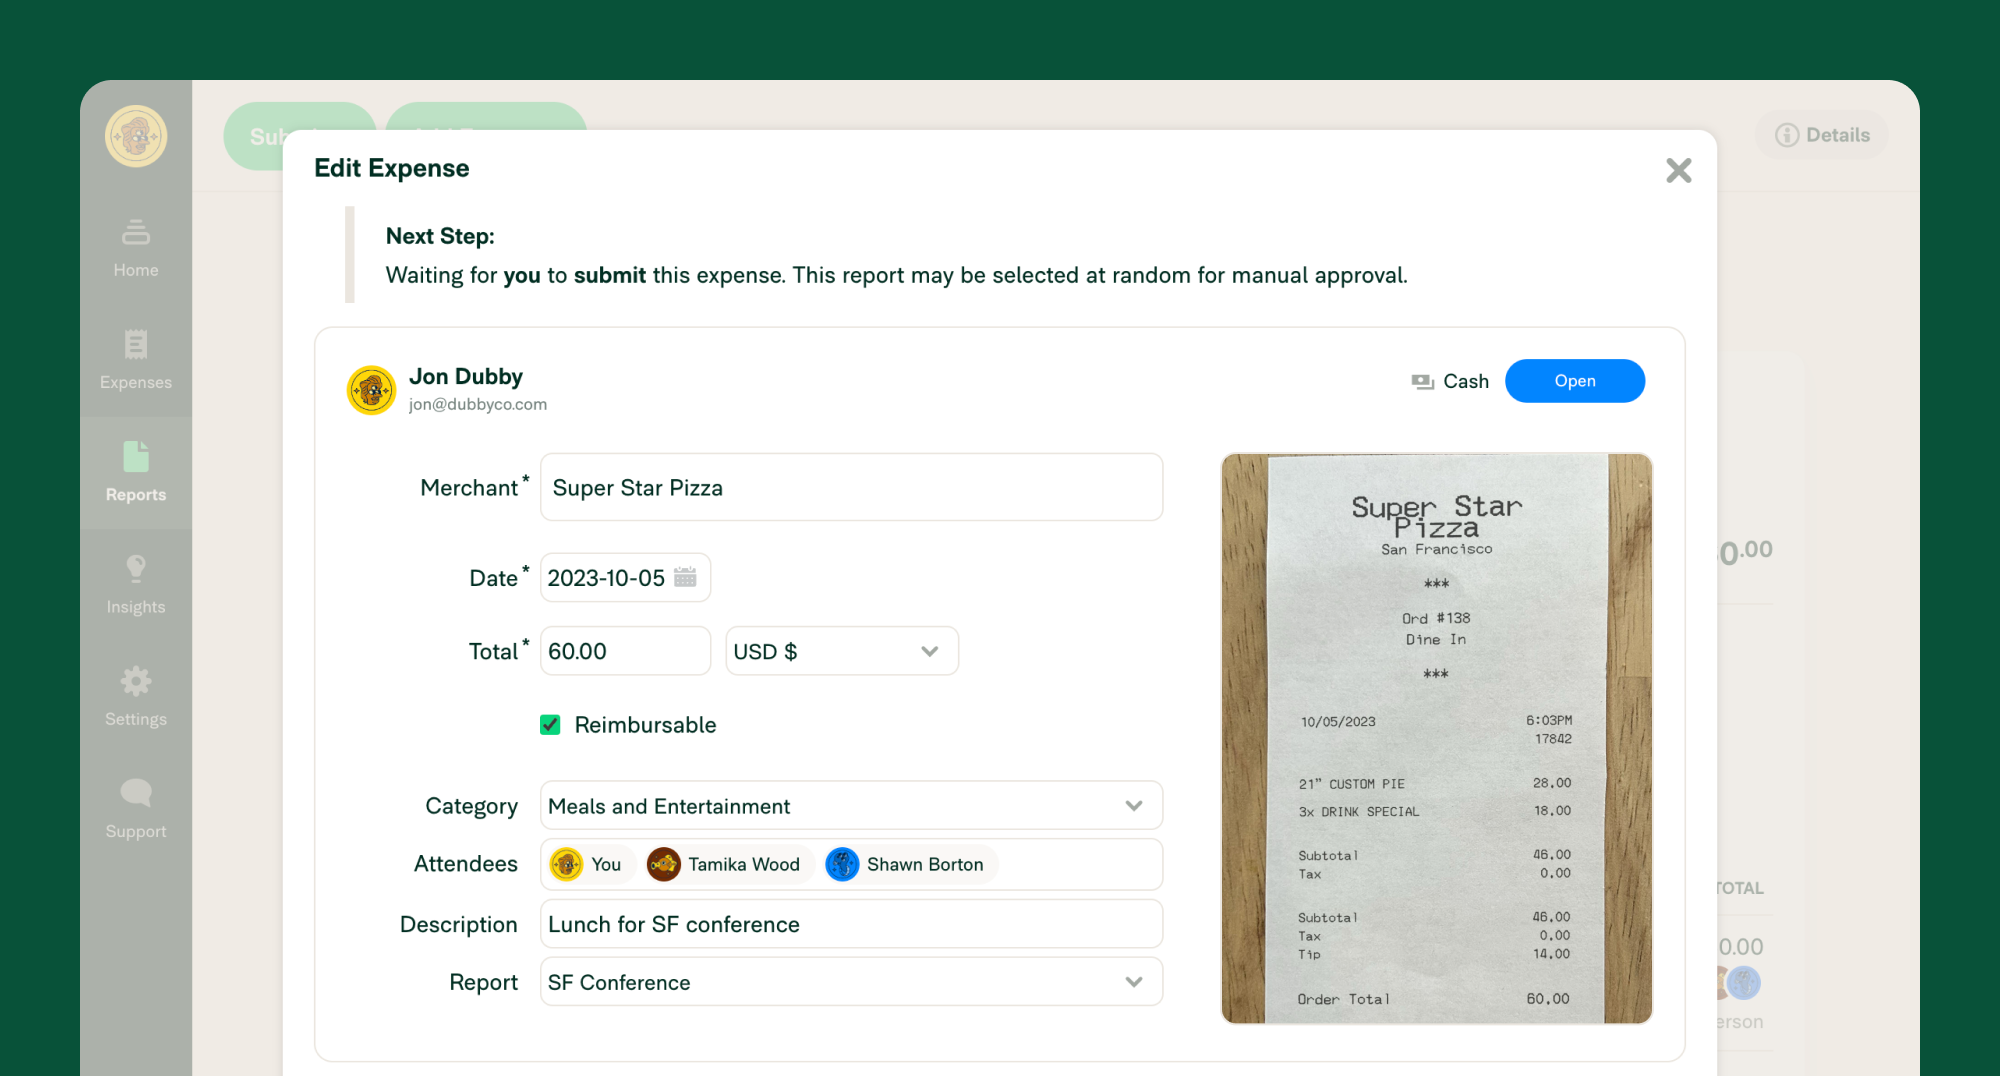This screenshot has height=1076, width=2000.
Task: Click the Date field 2023-10-05
Action: pyautogui.click(x=625, y=578)
